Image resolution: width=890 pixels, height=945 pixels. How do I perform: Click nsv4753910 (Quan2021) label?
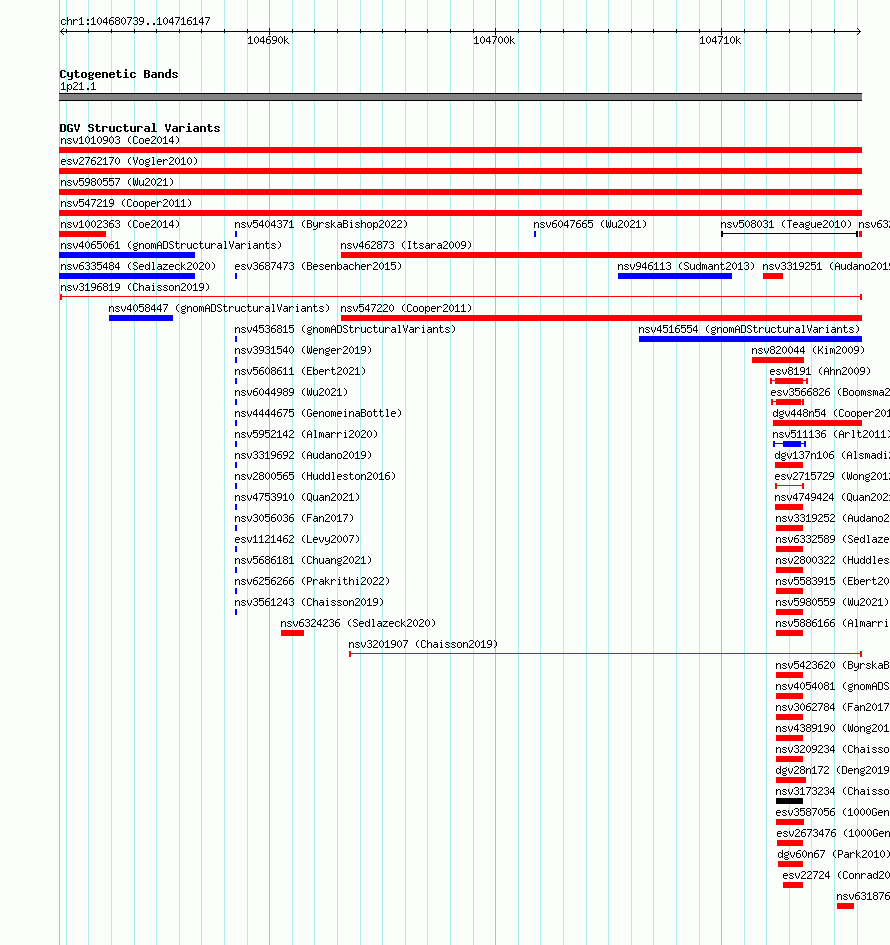coord(297,497)
